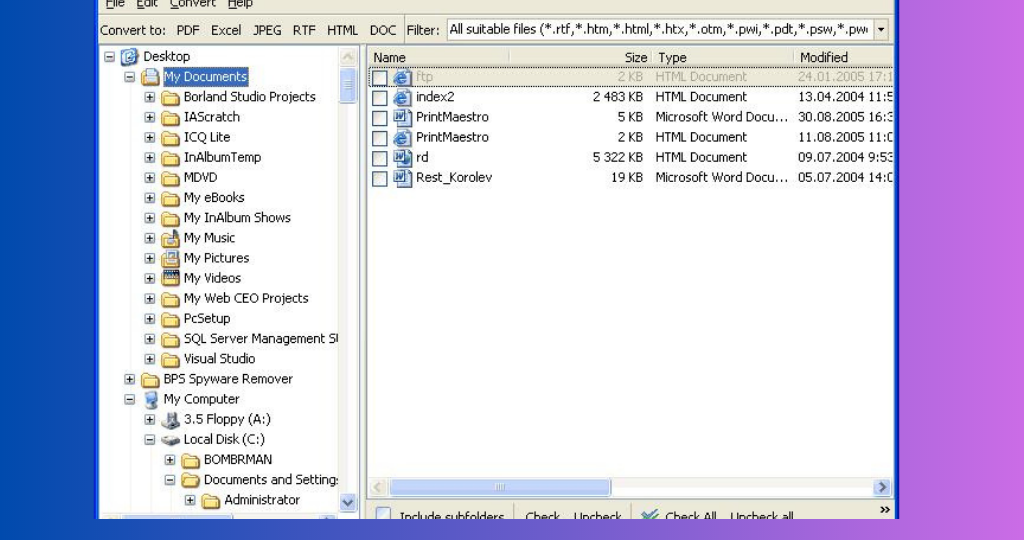Click the Desktop icon in tree

point(130,57)
